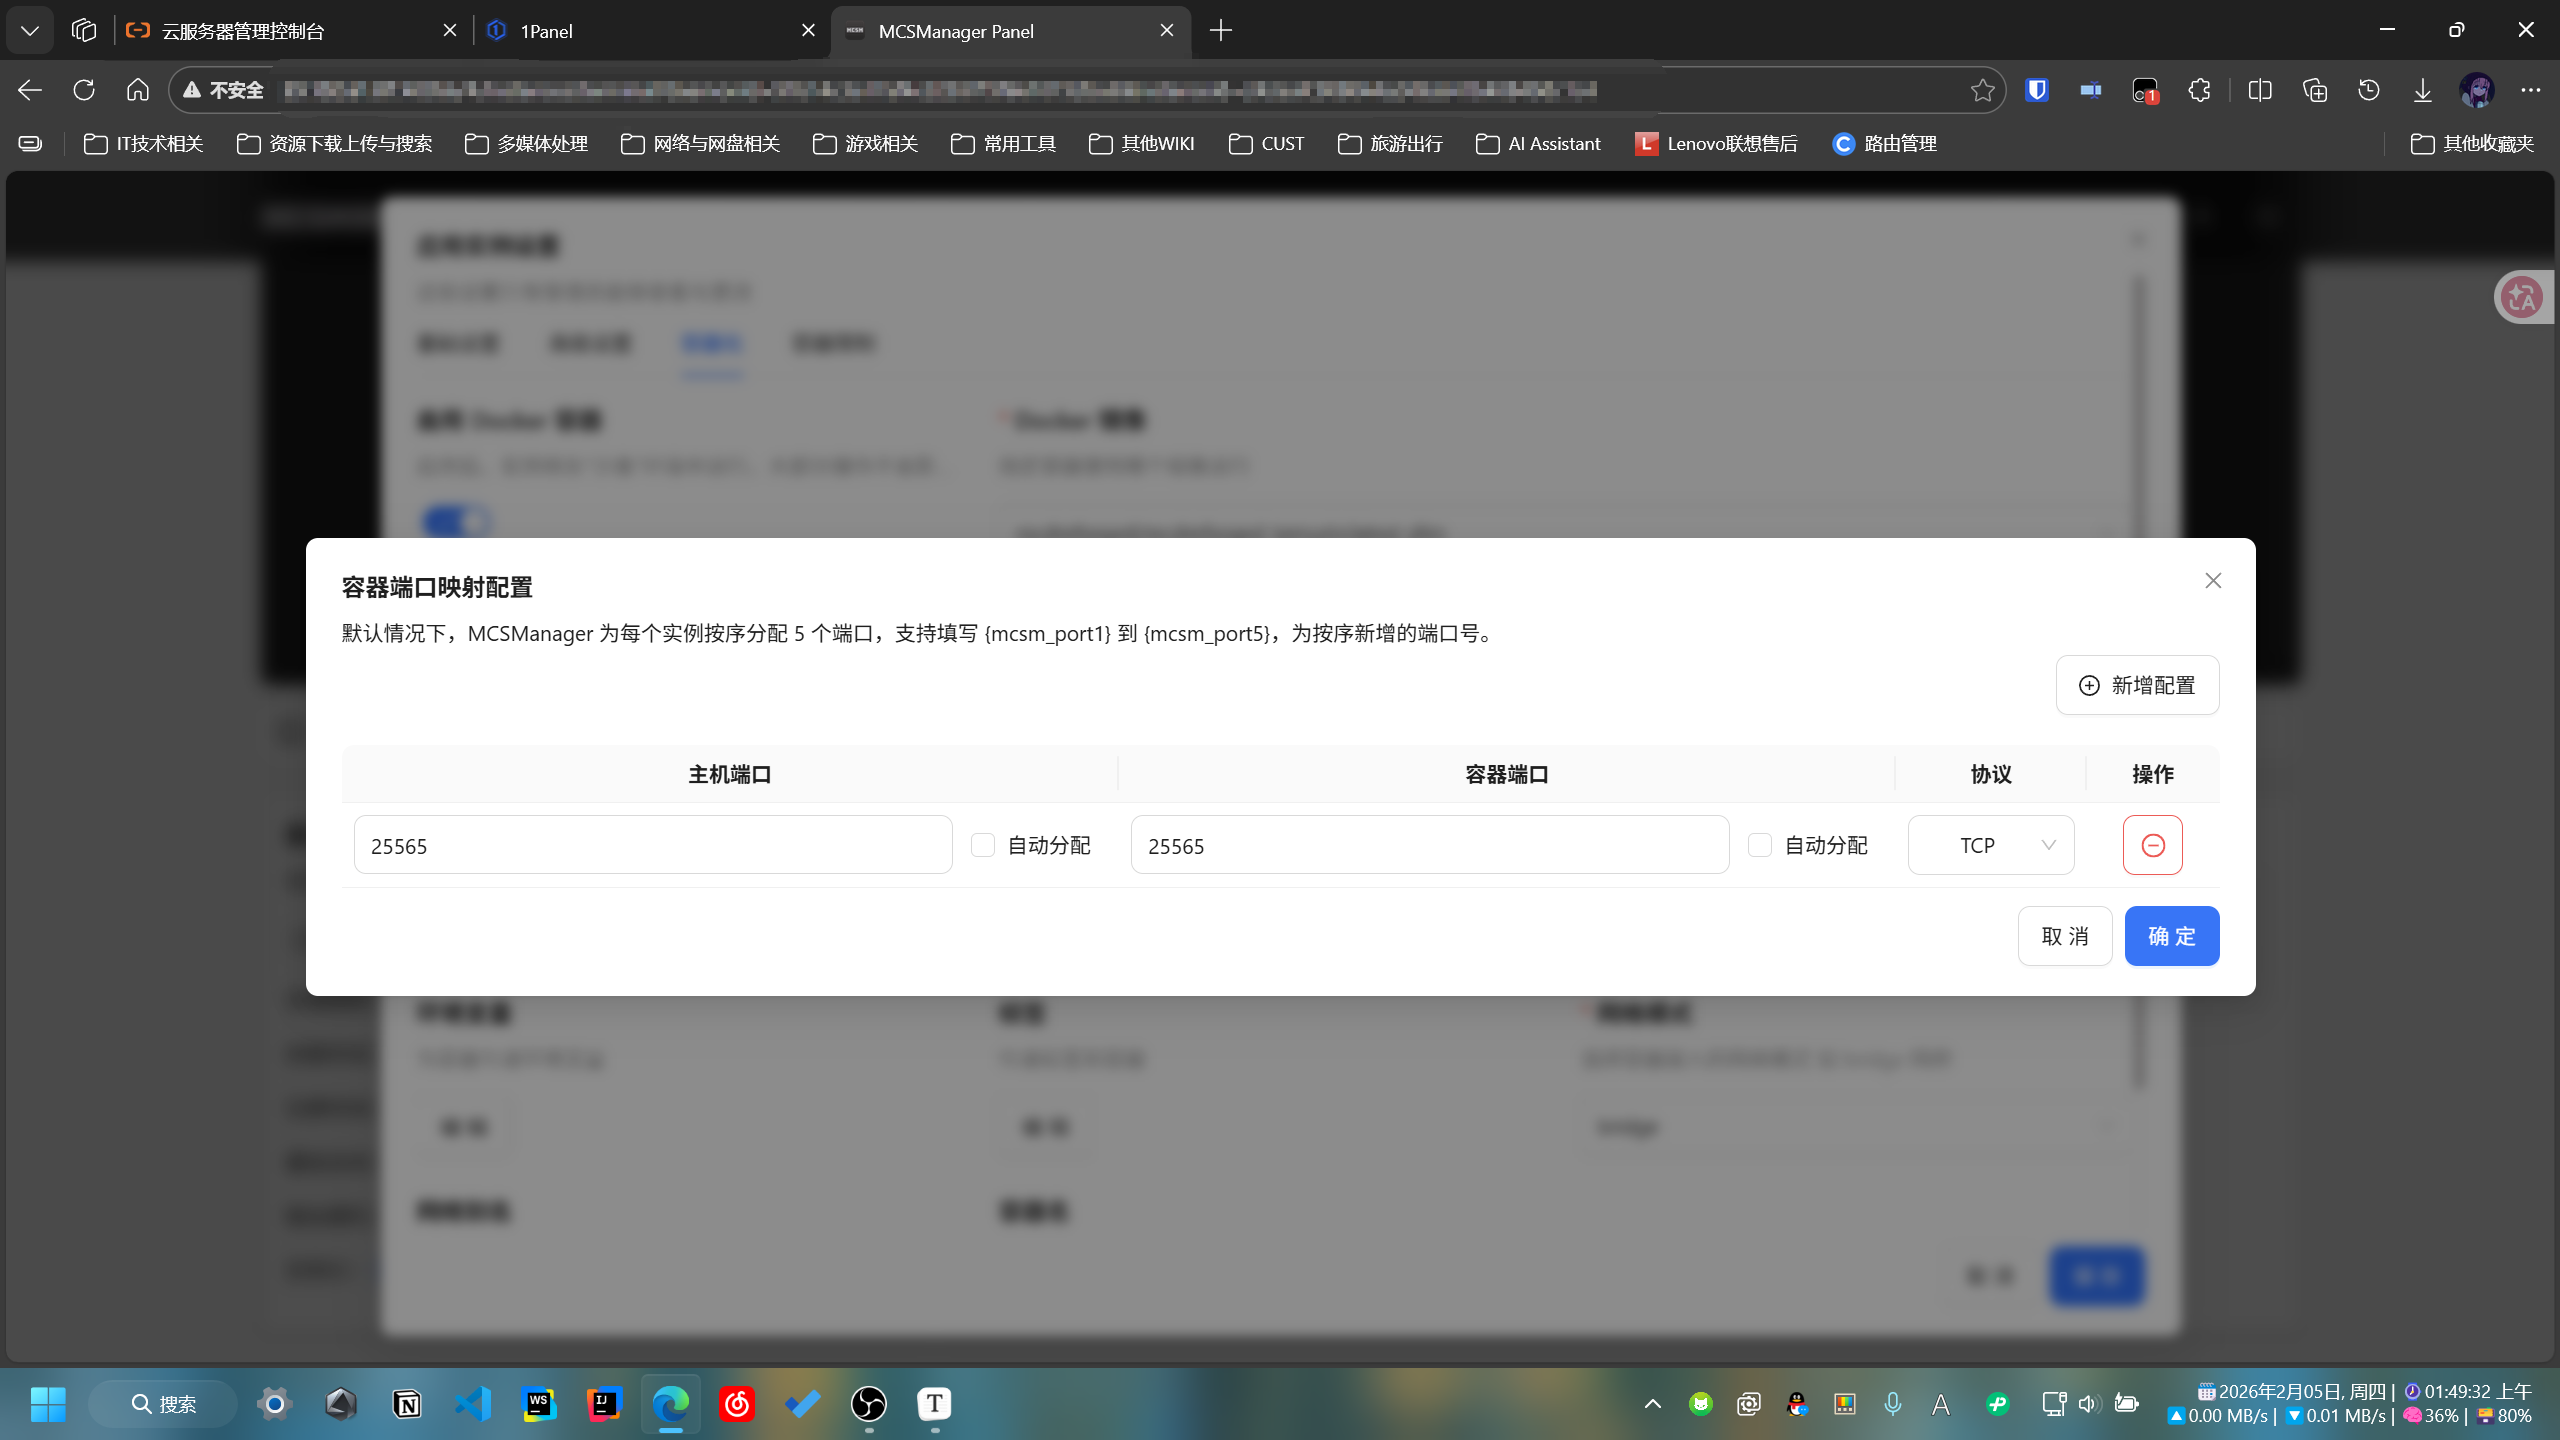Open the extensions puzzle icon
This screenshot has width=2560, height=1440.
click(2198, 90)
